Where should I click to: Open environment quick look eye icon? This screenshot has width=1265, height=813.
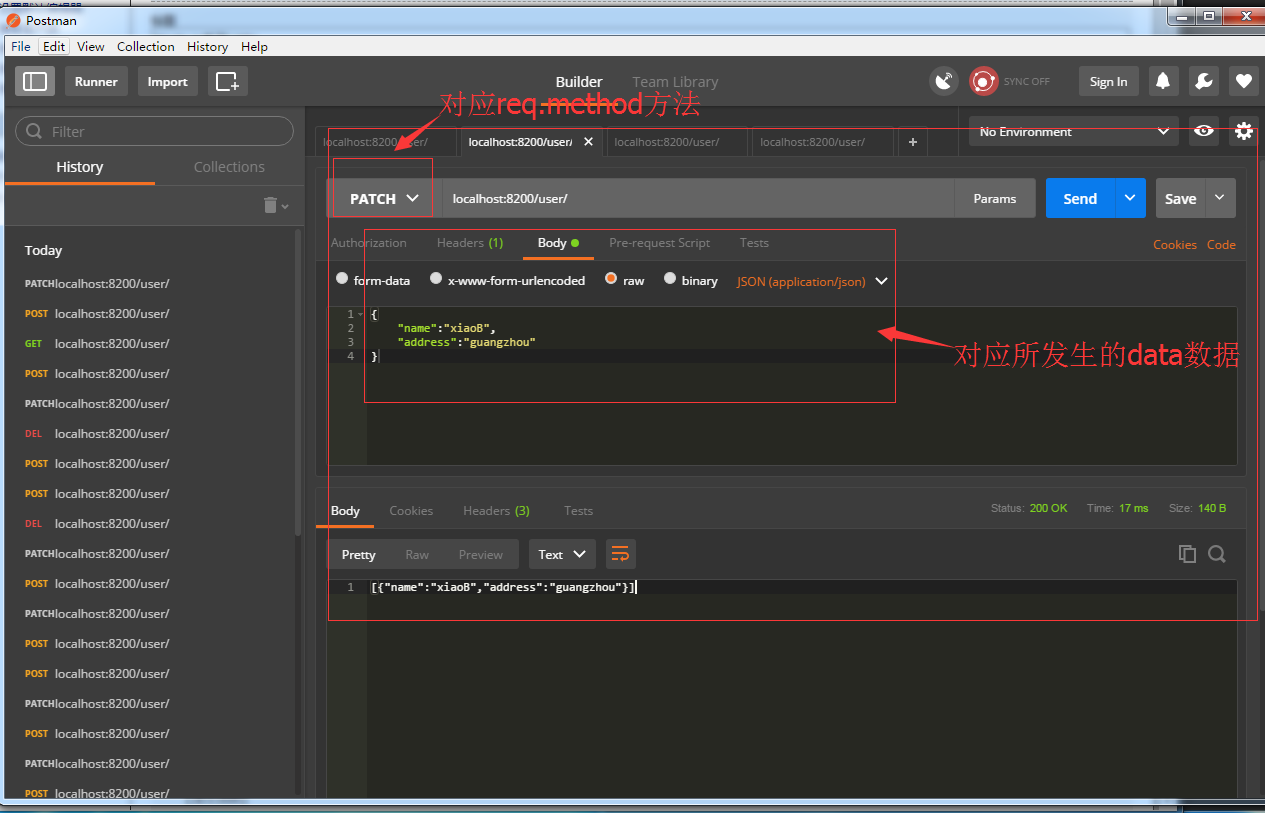coord(1204,131)
